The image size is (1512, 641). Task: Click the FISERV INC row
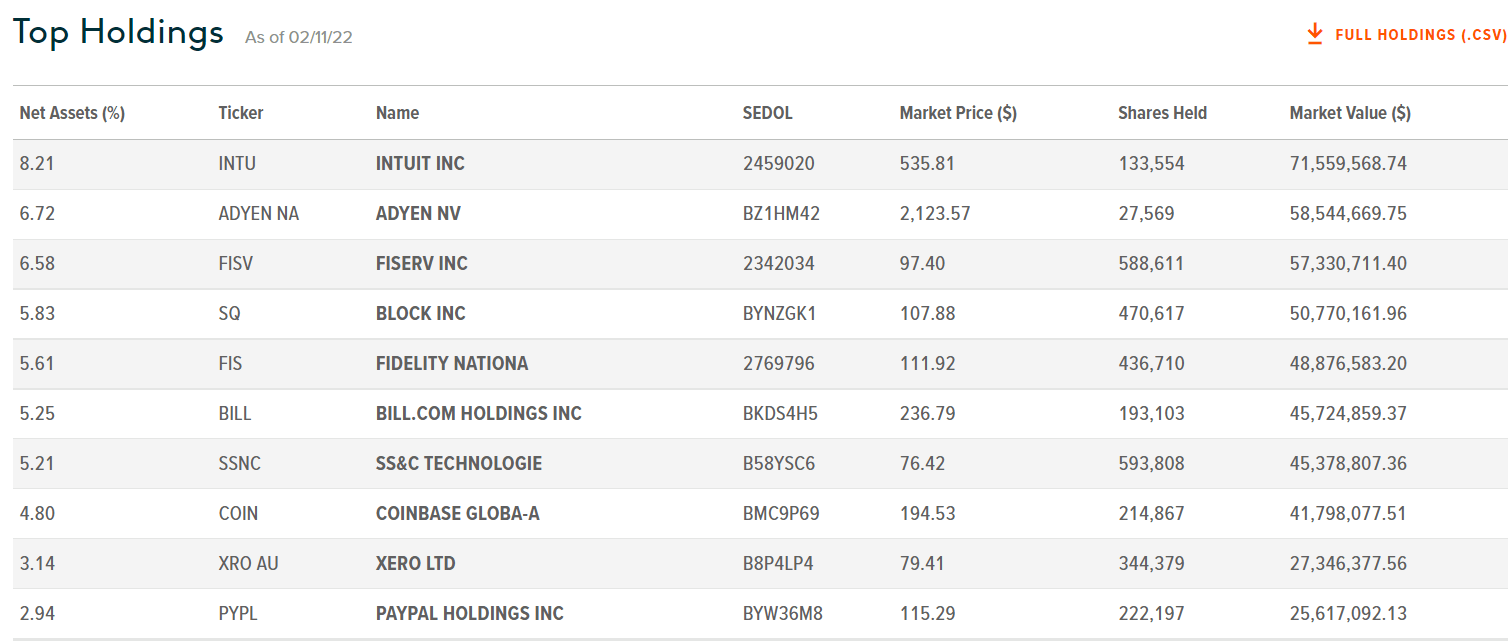pyautogui.click(x=420, y=263)
